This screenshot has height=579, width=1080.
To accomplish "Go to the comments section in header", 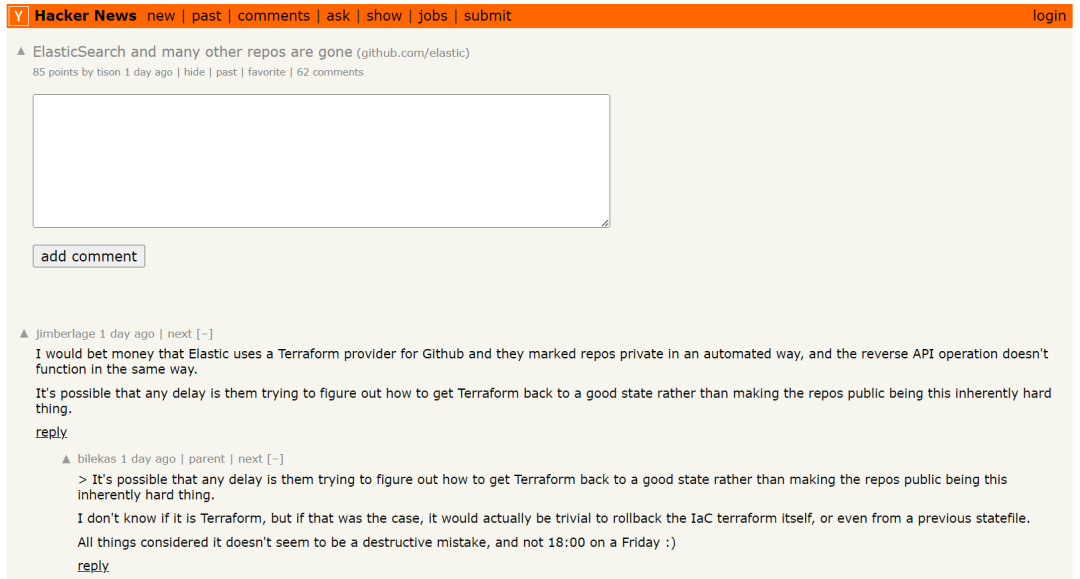I will click(x=273, y=16).
